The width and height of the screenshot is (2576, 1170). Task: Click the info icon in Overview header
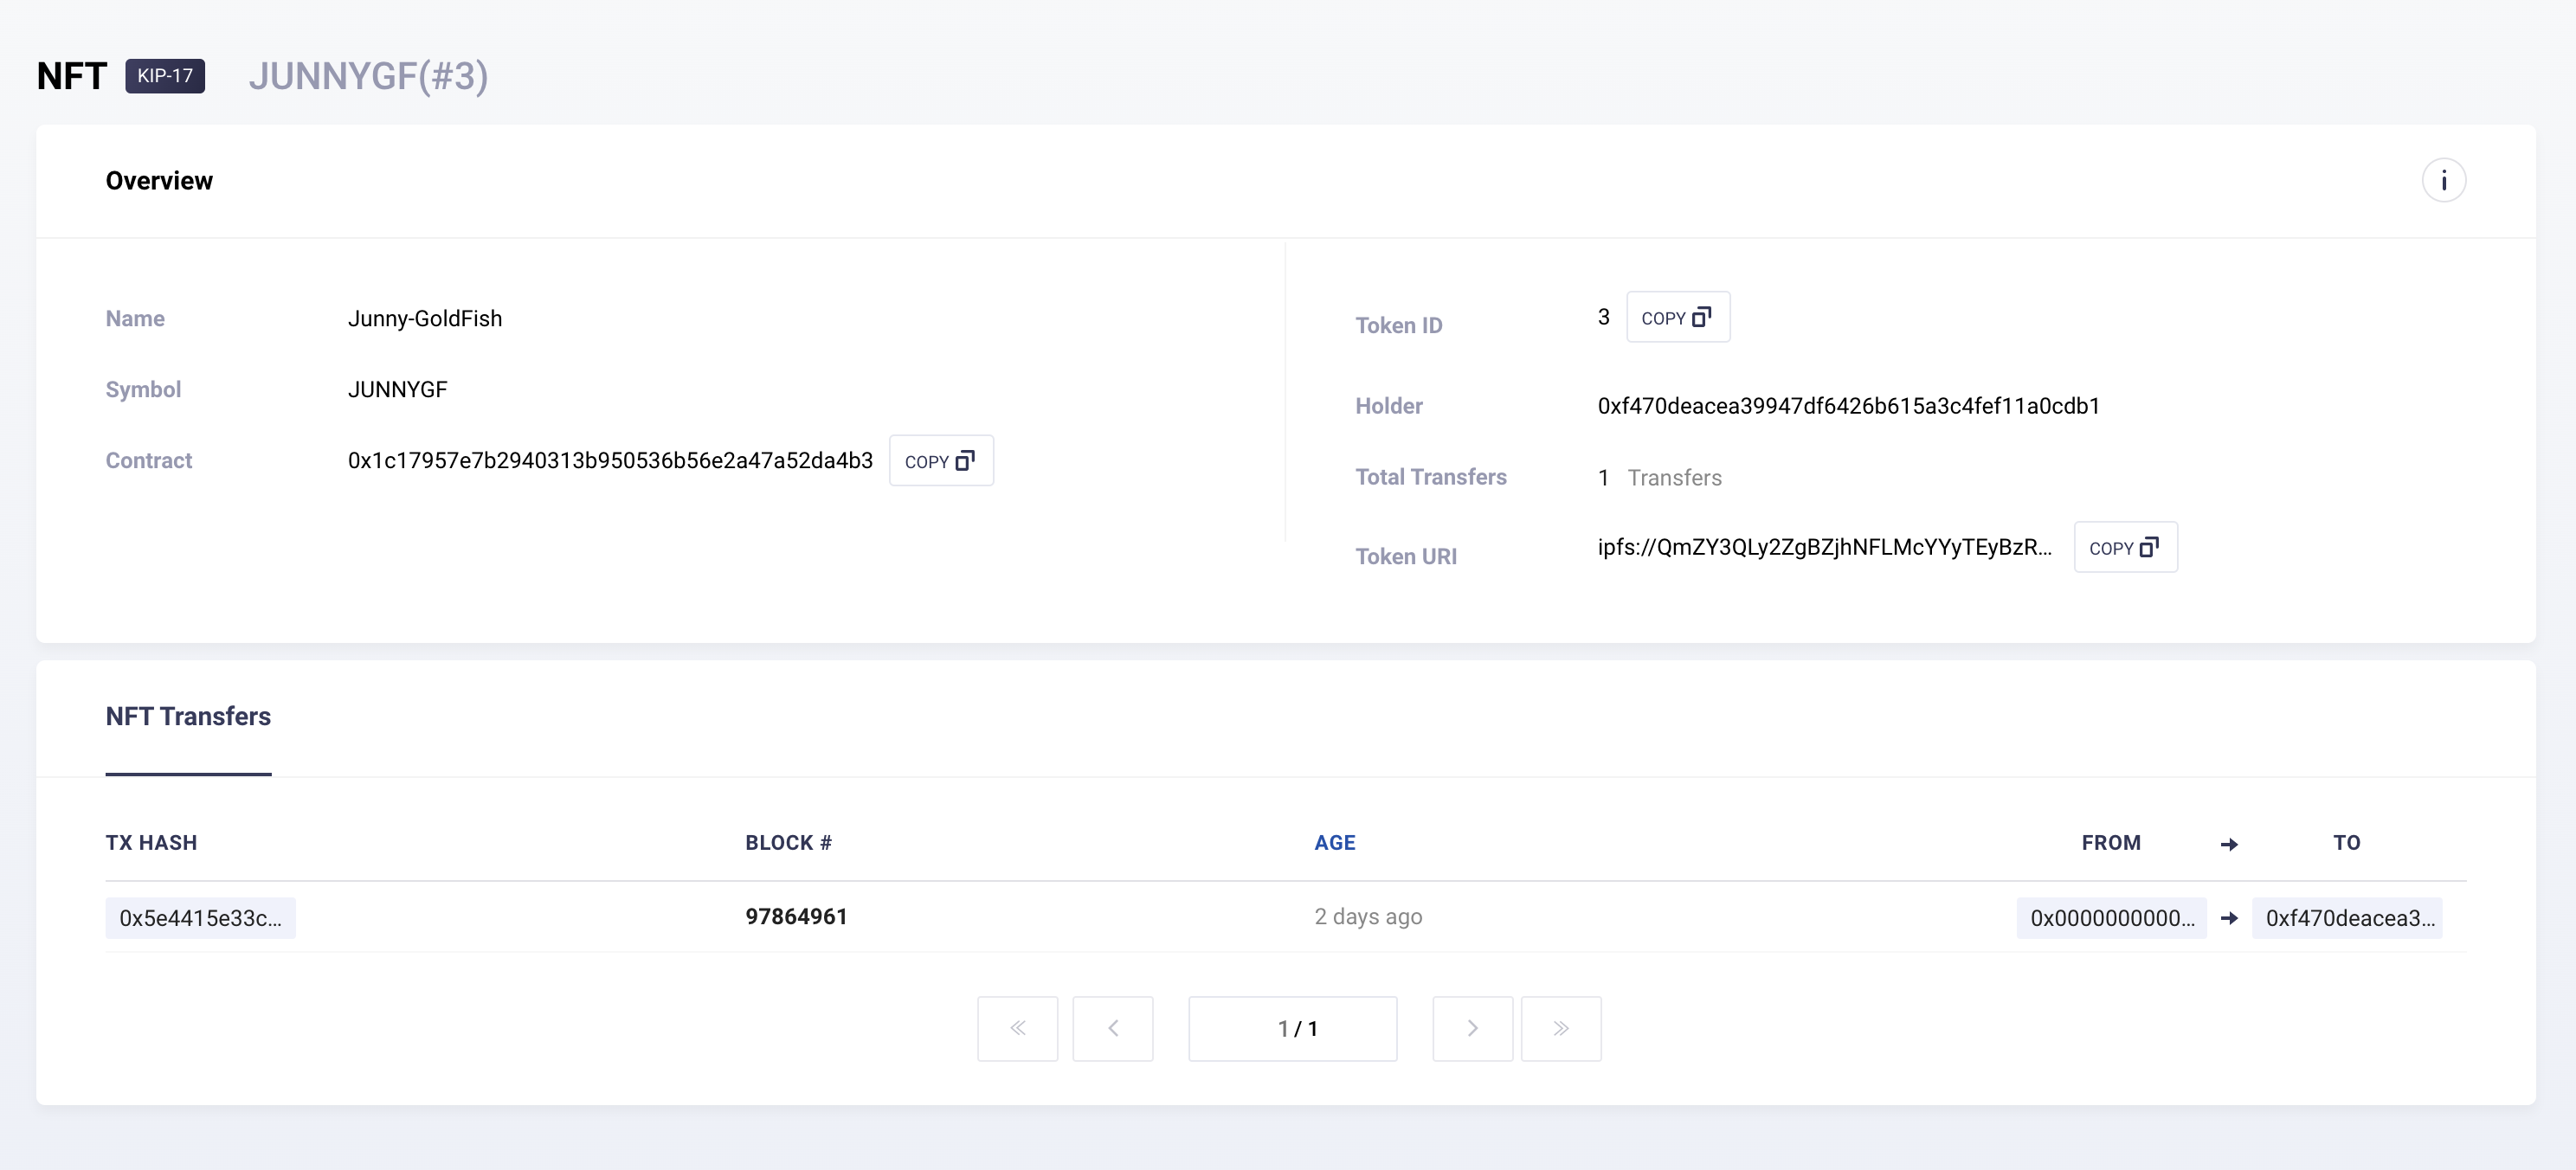point(2443,181)
